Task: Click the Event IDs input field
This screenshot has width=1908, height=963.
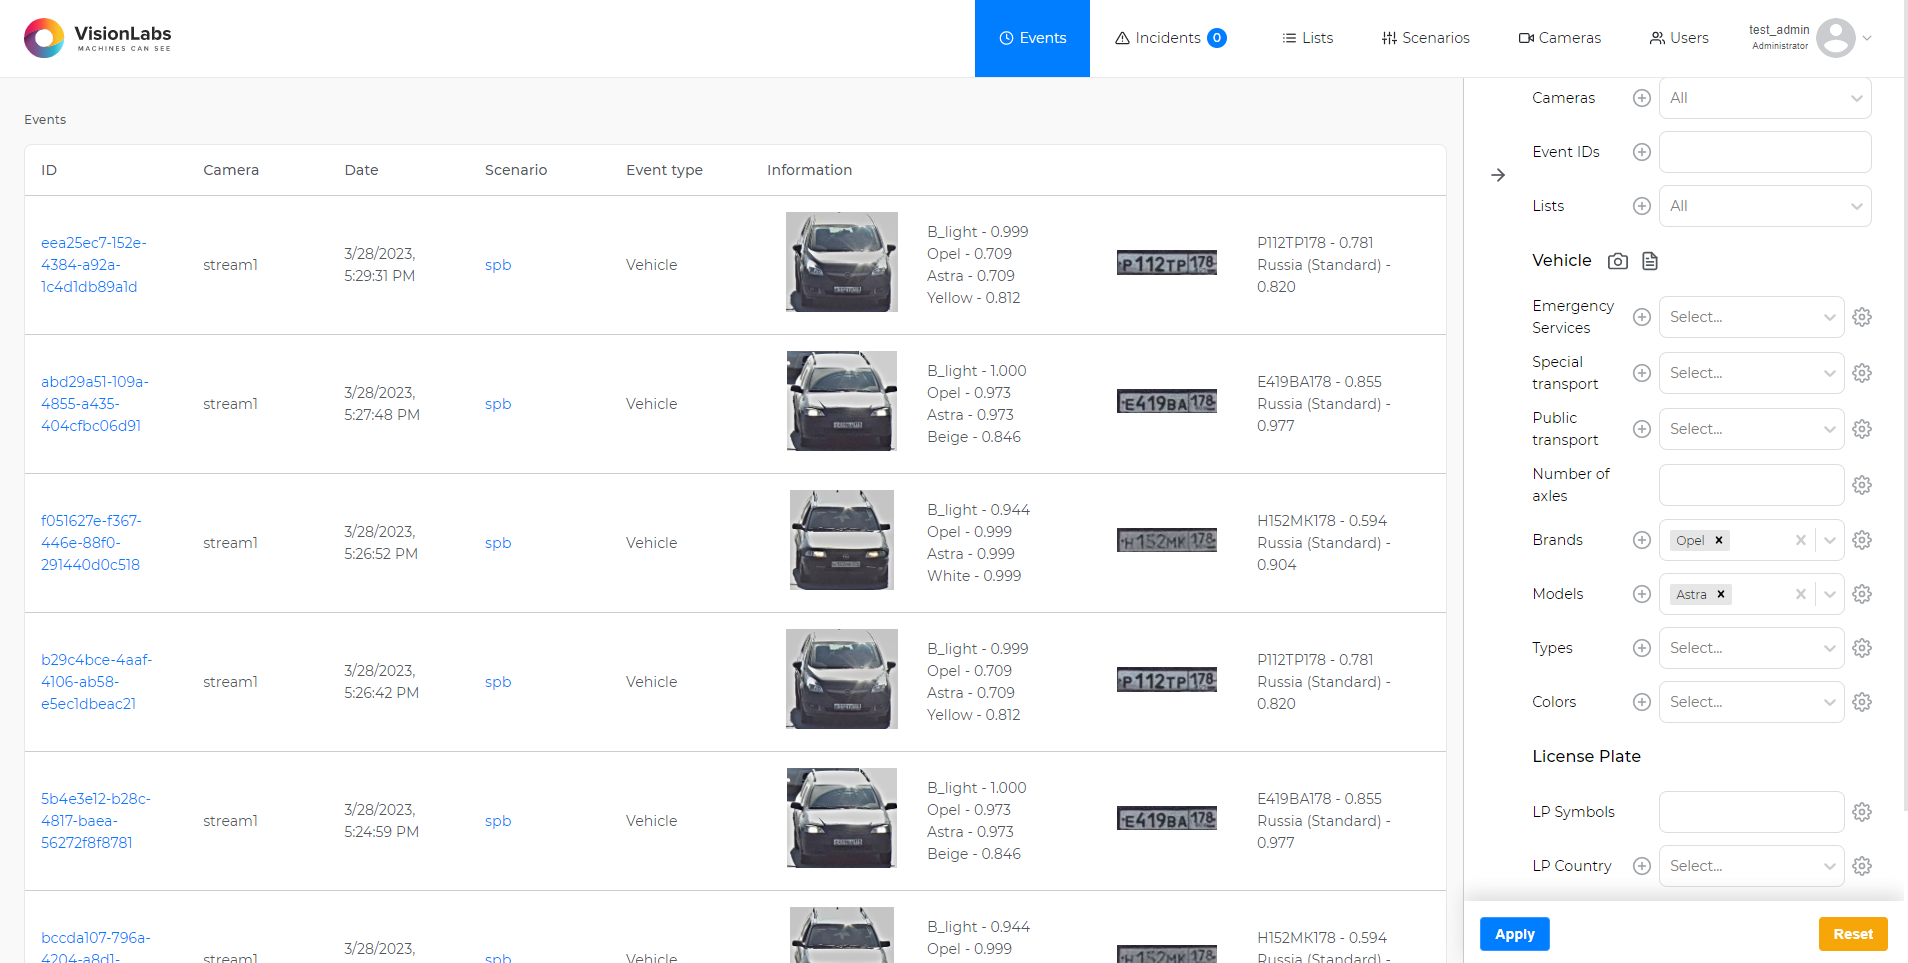Action: point(1765,152)
